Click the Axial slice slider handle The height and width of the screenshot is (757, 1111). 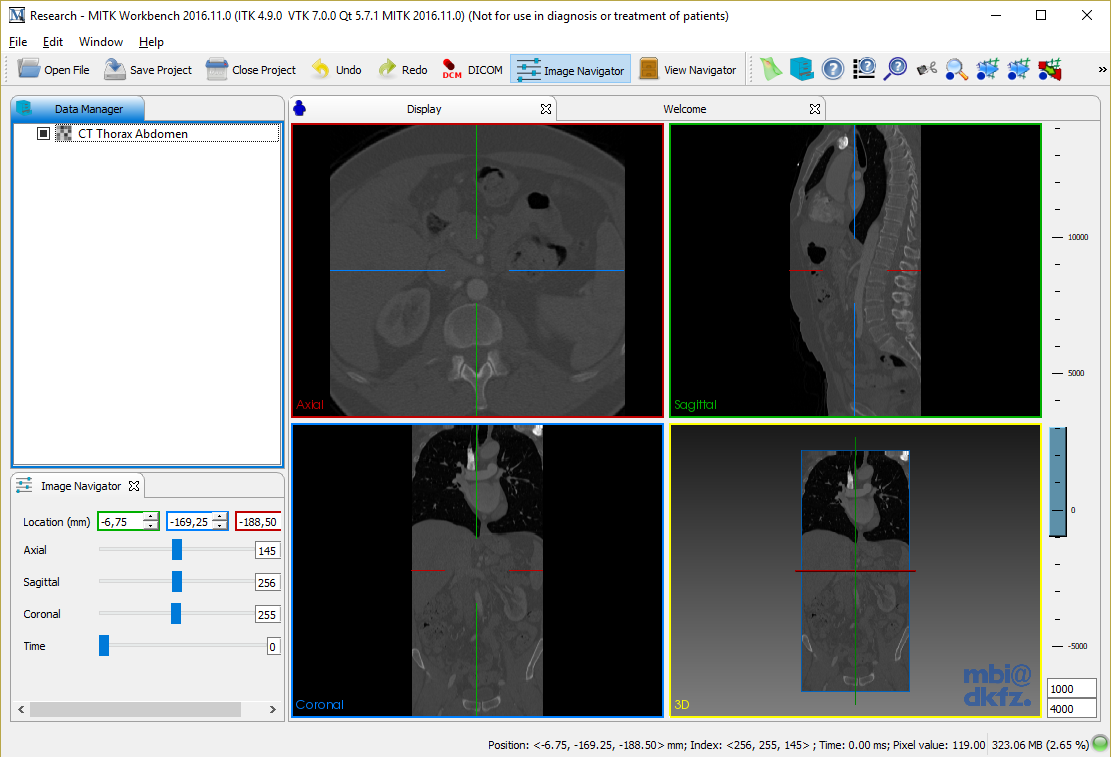pyautogui.click(x=177, y=550)
